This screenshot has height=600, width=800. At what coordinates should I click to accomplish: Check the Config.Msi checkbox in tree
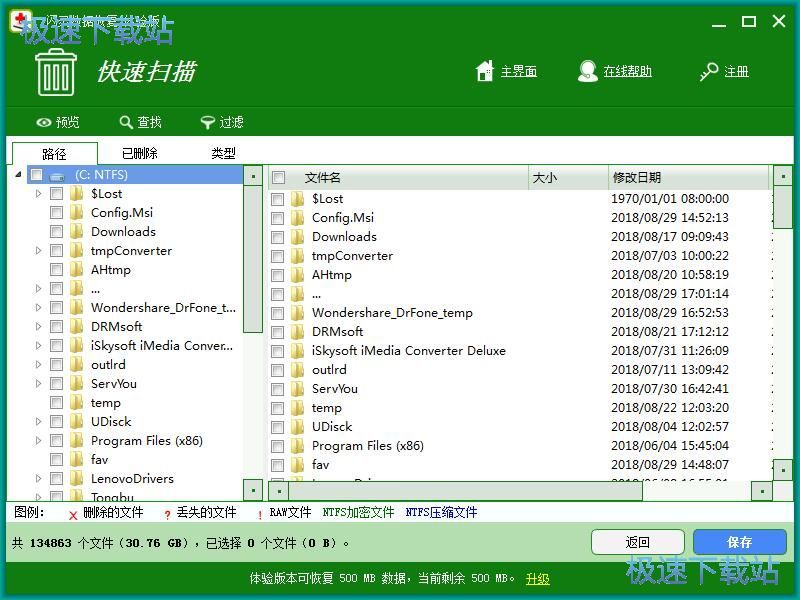coord(57,213)
